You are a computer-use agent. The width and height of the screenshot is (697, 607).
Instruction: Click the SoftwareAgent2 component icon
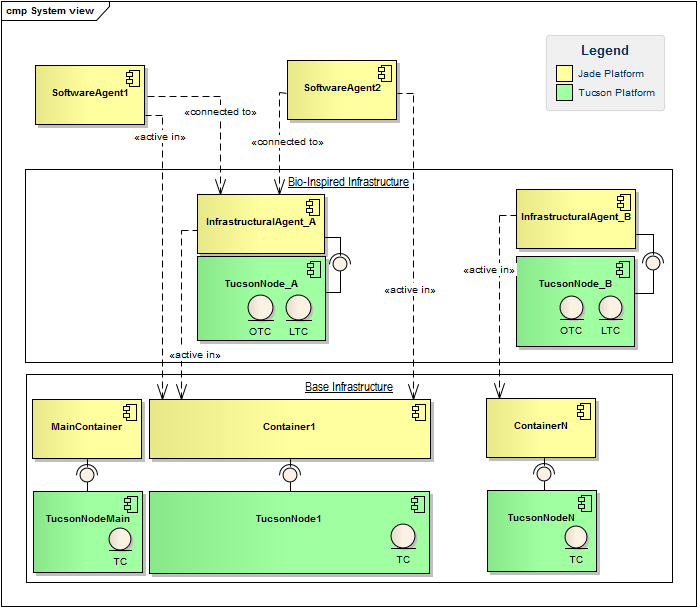[x=385, y=73]
